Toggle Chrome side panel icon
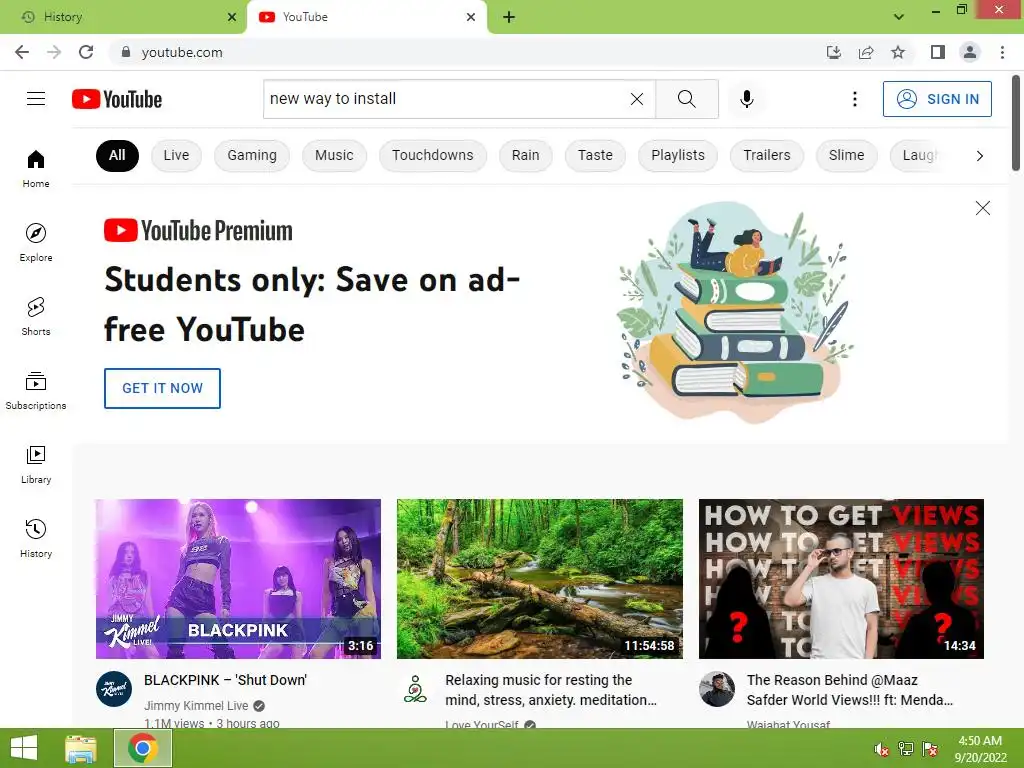 [x=938, y=52]
